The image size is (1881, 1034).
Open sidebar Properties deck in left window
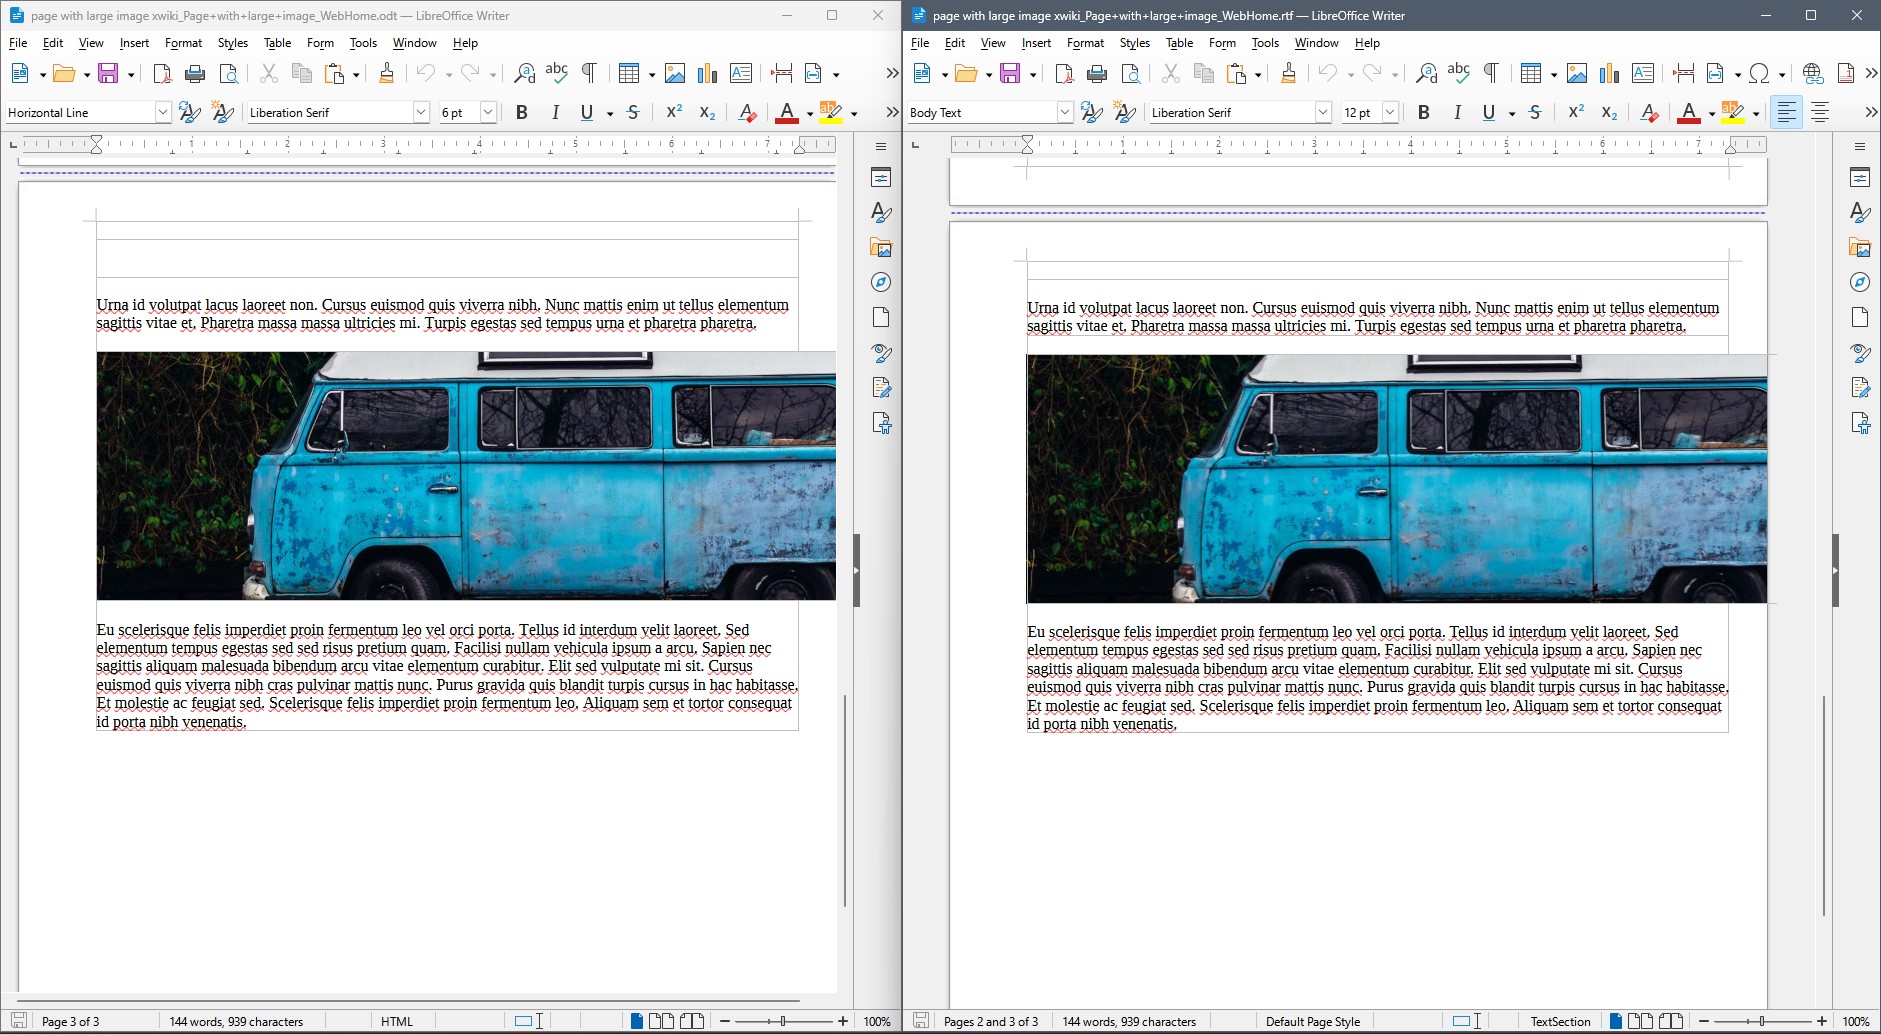tap(881, 178)
